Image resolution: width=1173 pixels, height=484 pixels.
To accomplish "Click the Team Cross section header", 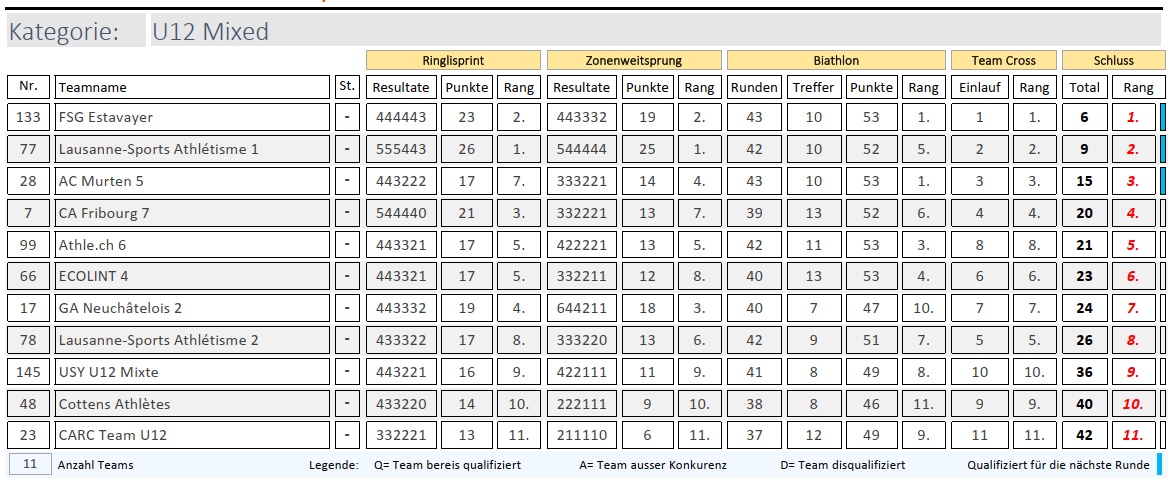I will click(1004, 60).
